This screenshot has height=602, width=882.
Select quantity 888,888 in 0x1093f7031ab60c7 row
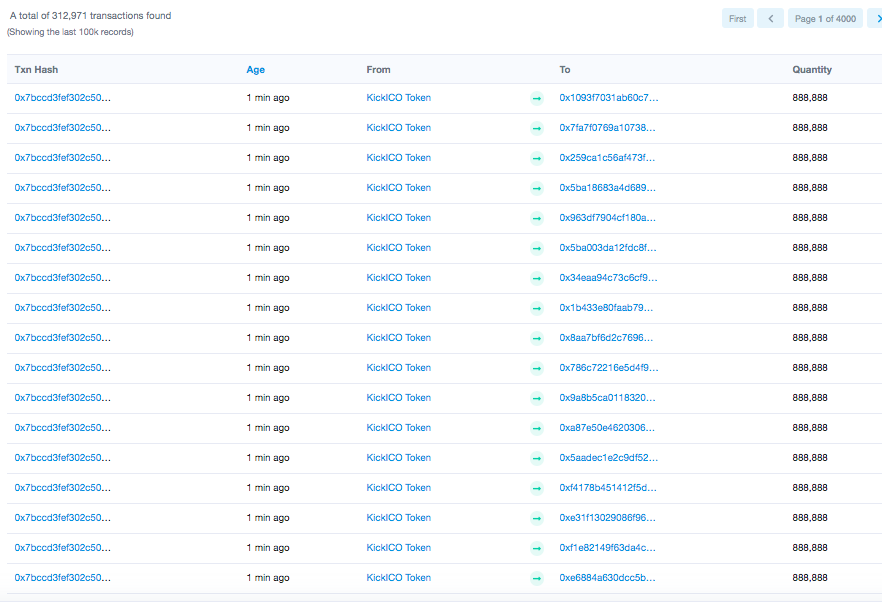(x=809, y=97)
